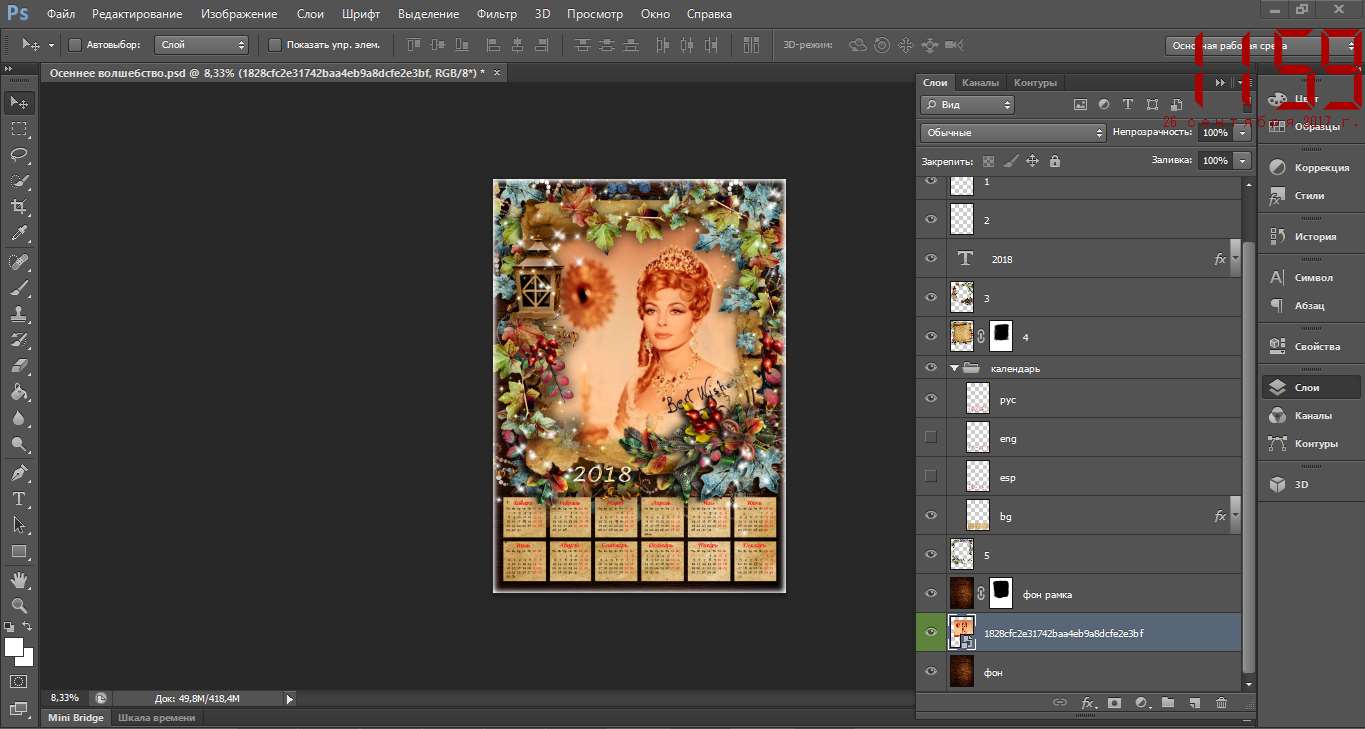Expand effects of the 2018 layer

point(1236,258)
